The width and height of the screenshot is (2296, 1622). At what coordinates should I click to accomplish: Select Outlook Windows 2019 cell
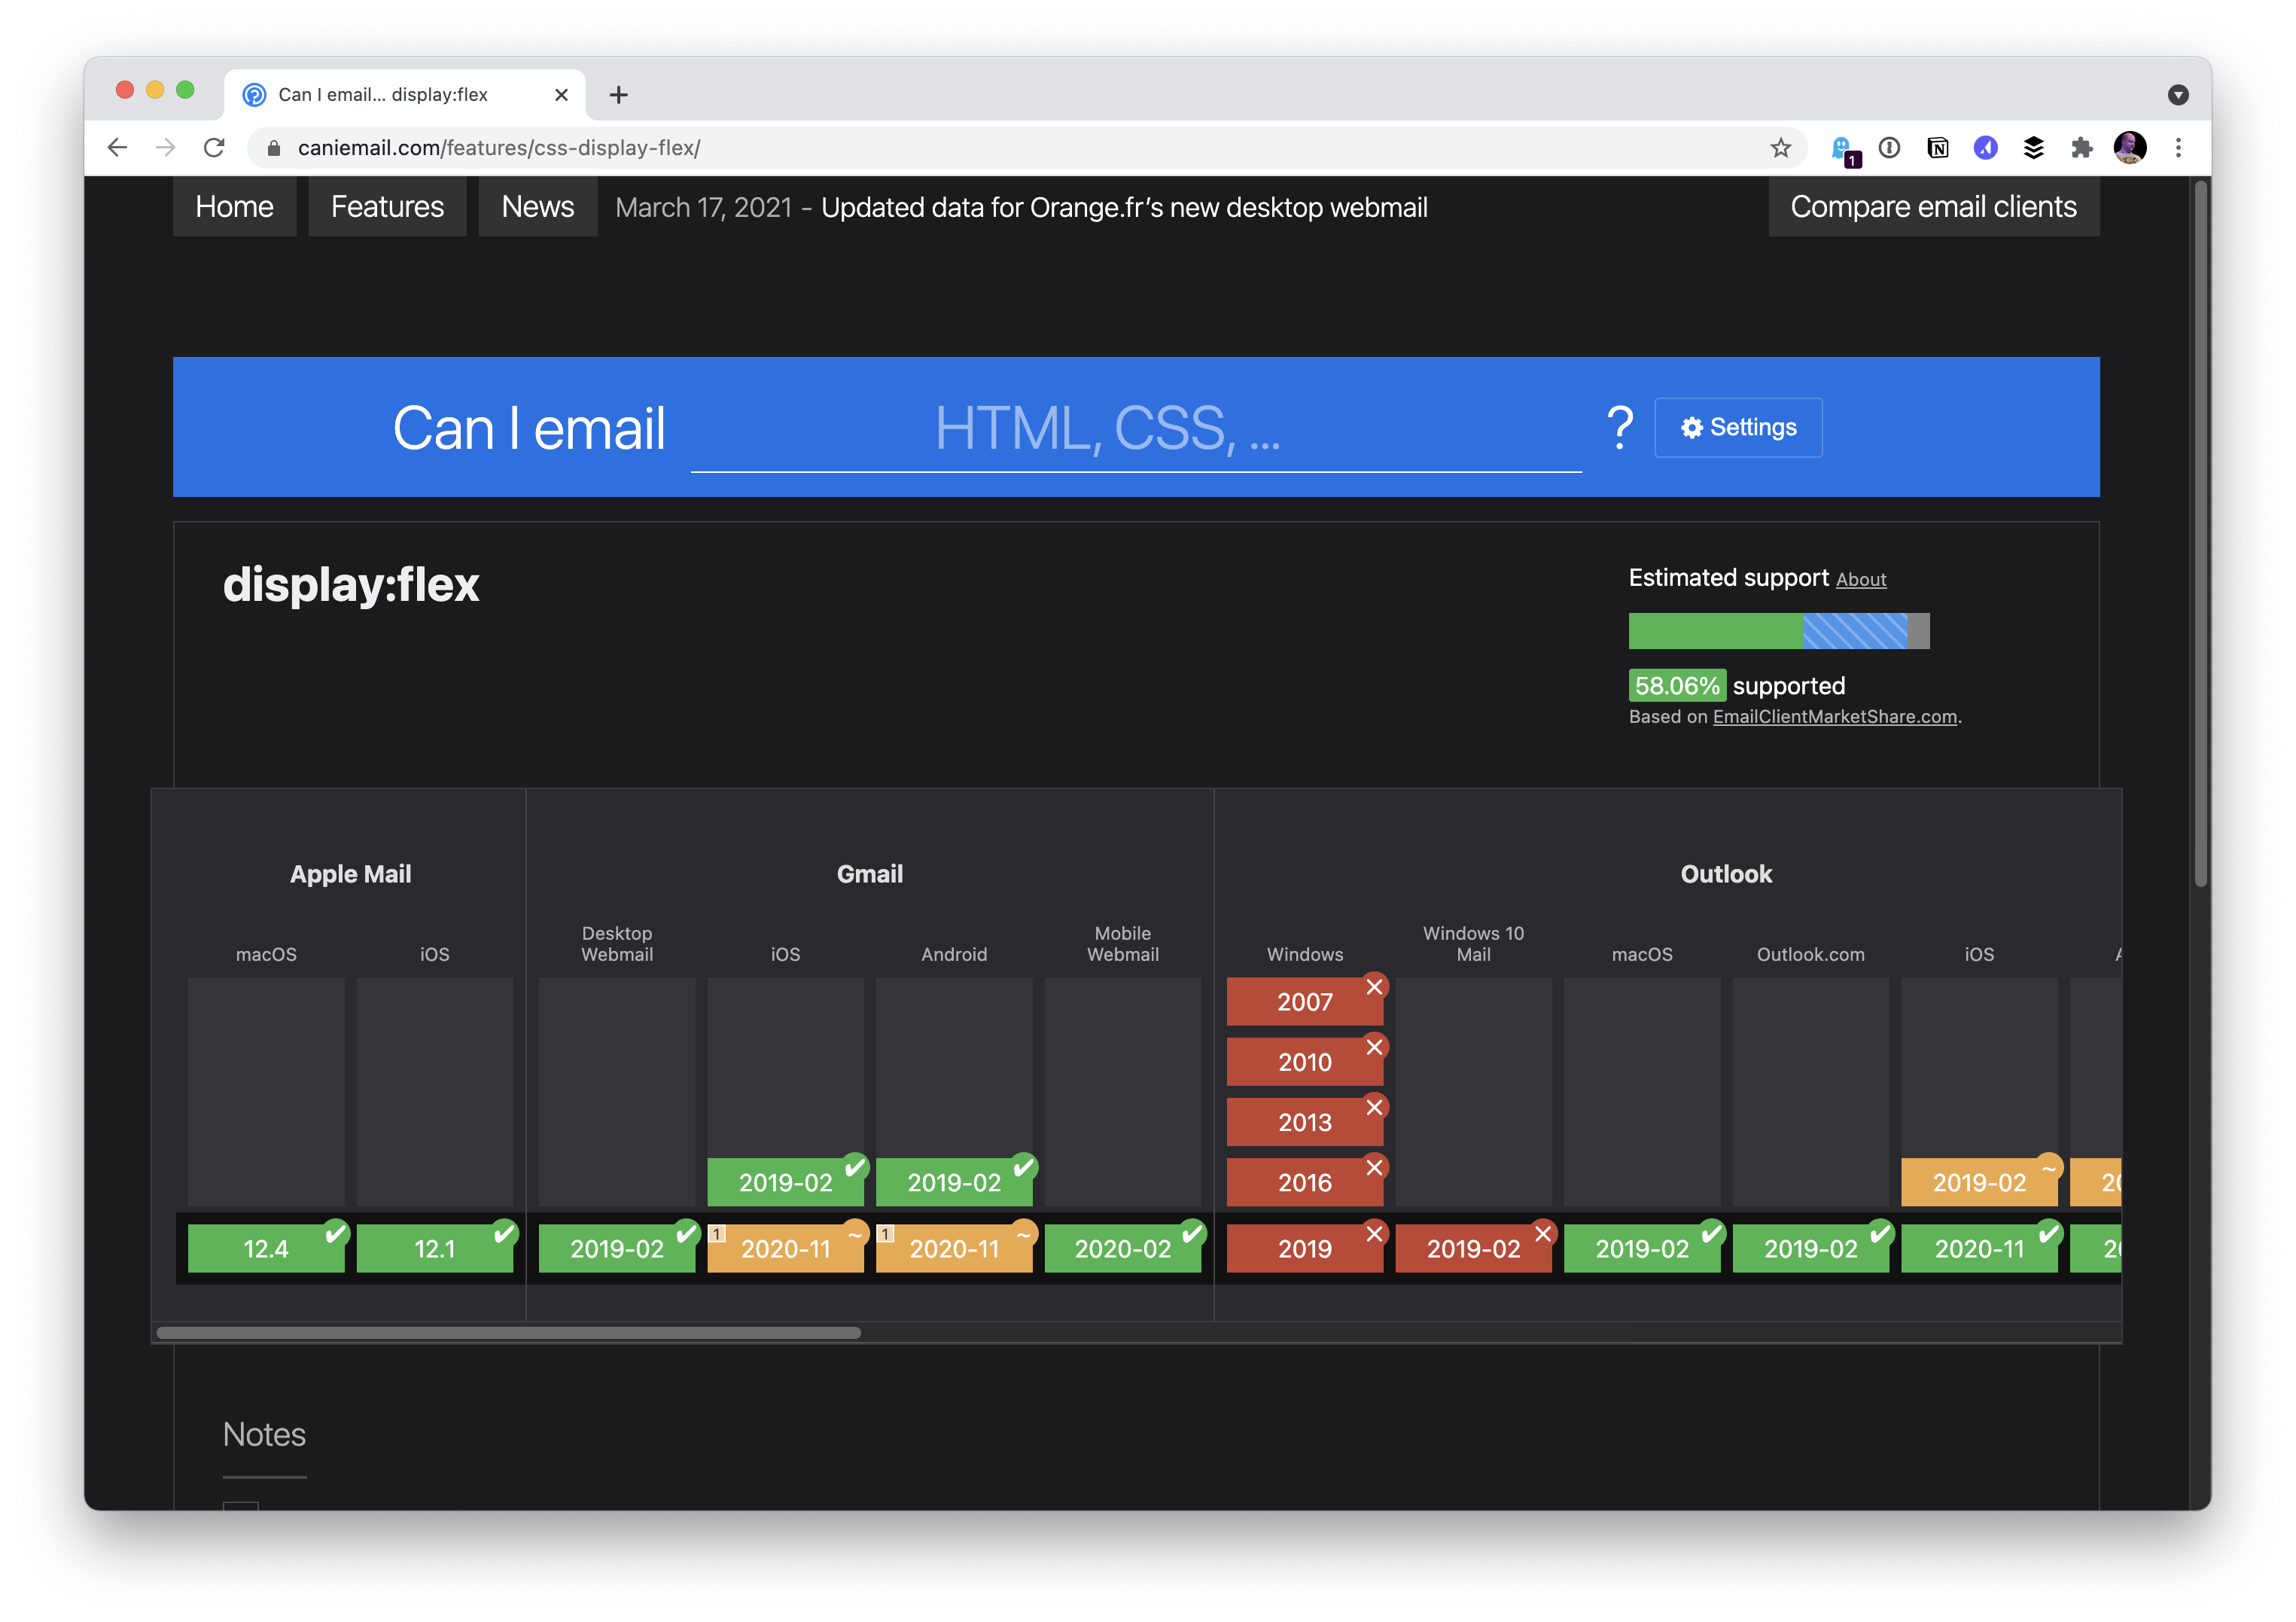(1305, 1248)
